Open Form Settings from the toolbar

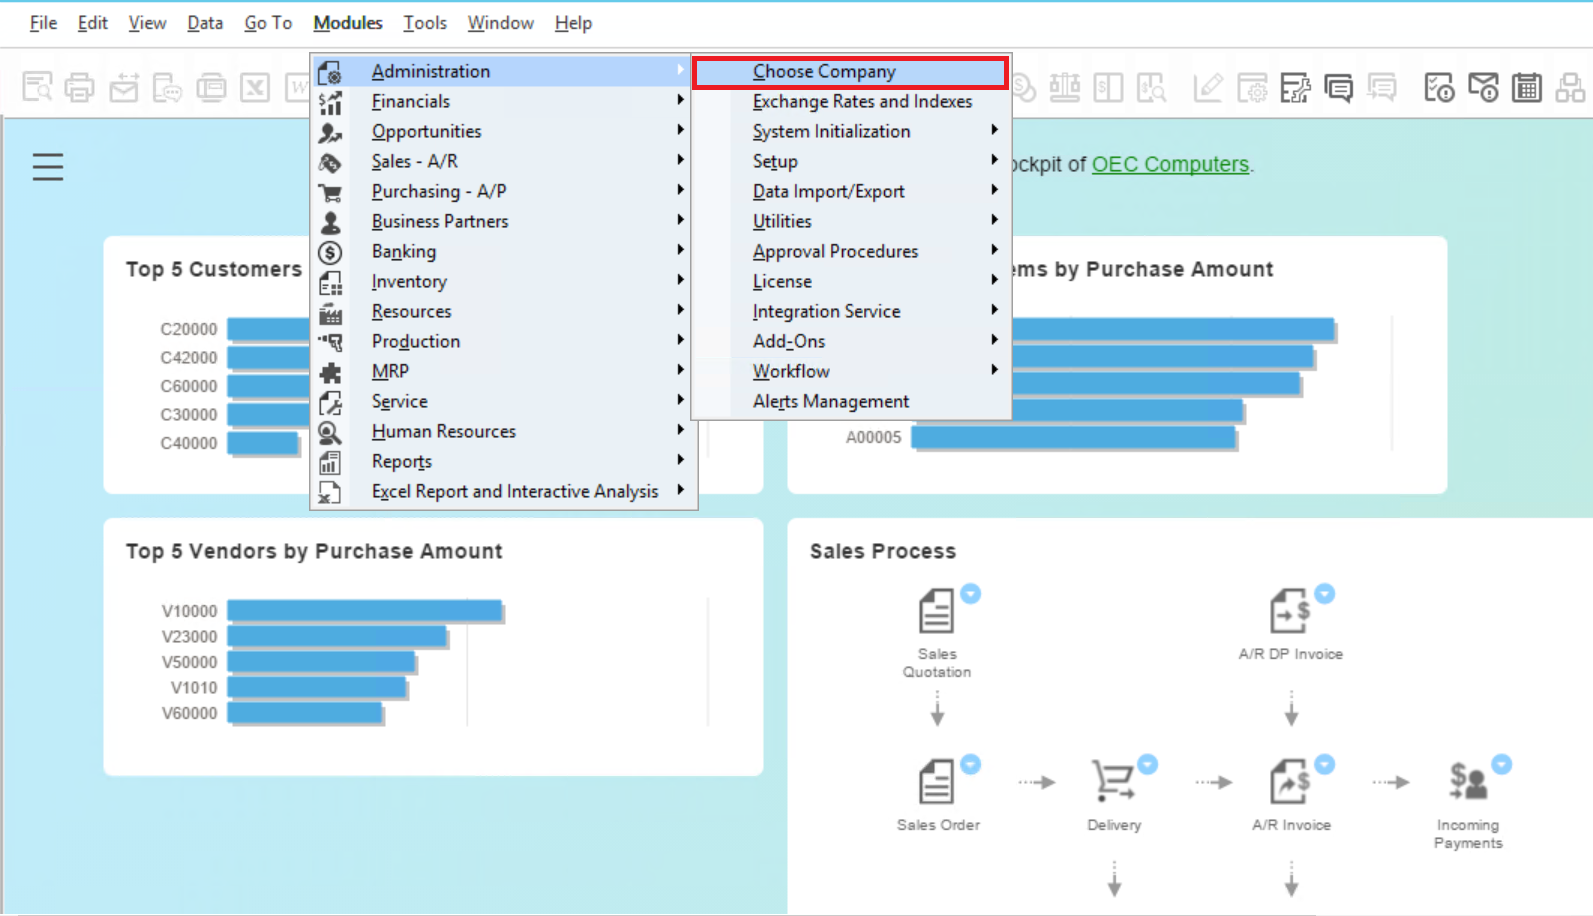tap(1252, 88)
